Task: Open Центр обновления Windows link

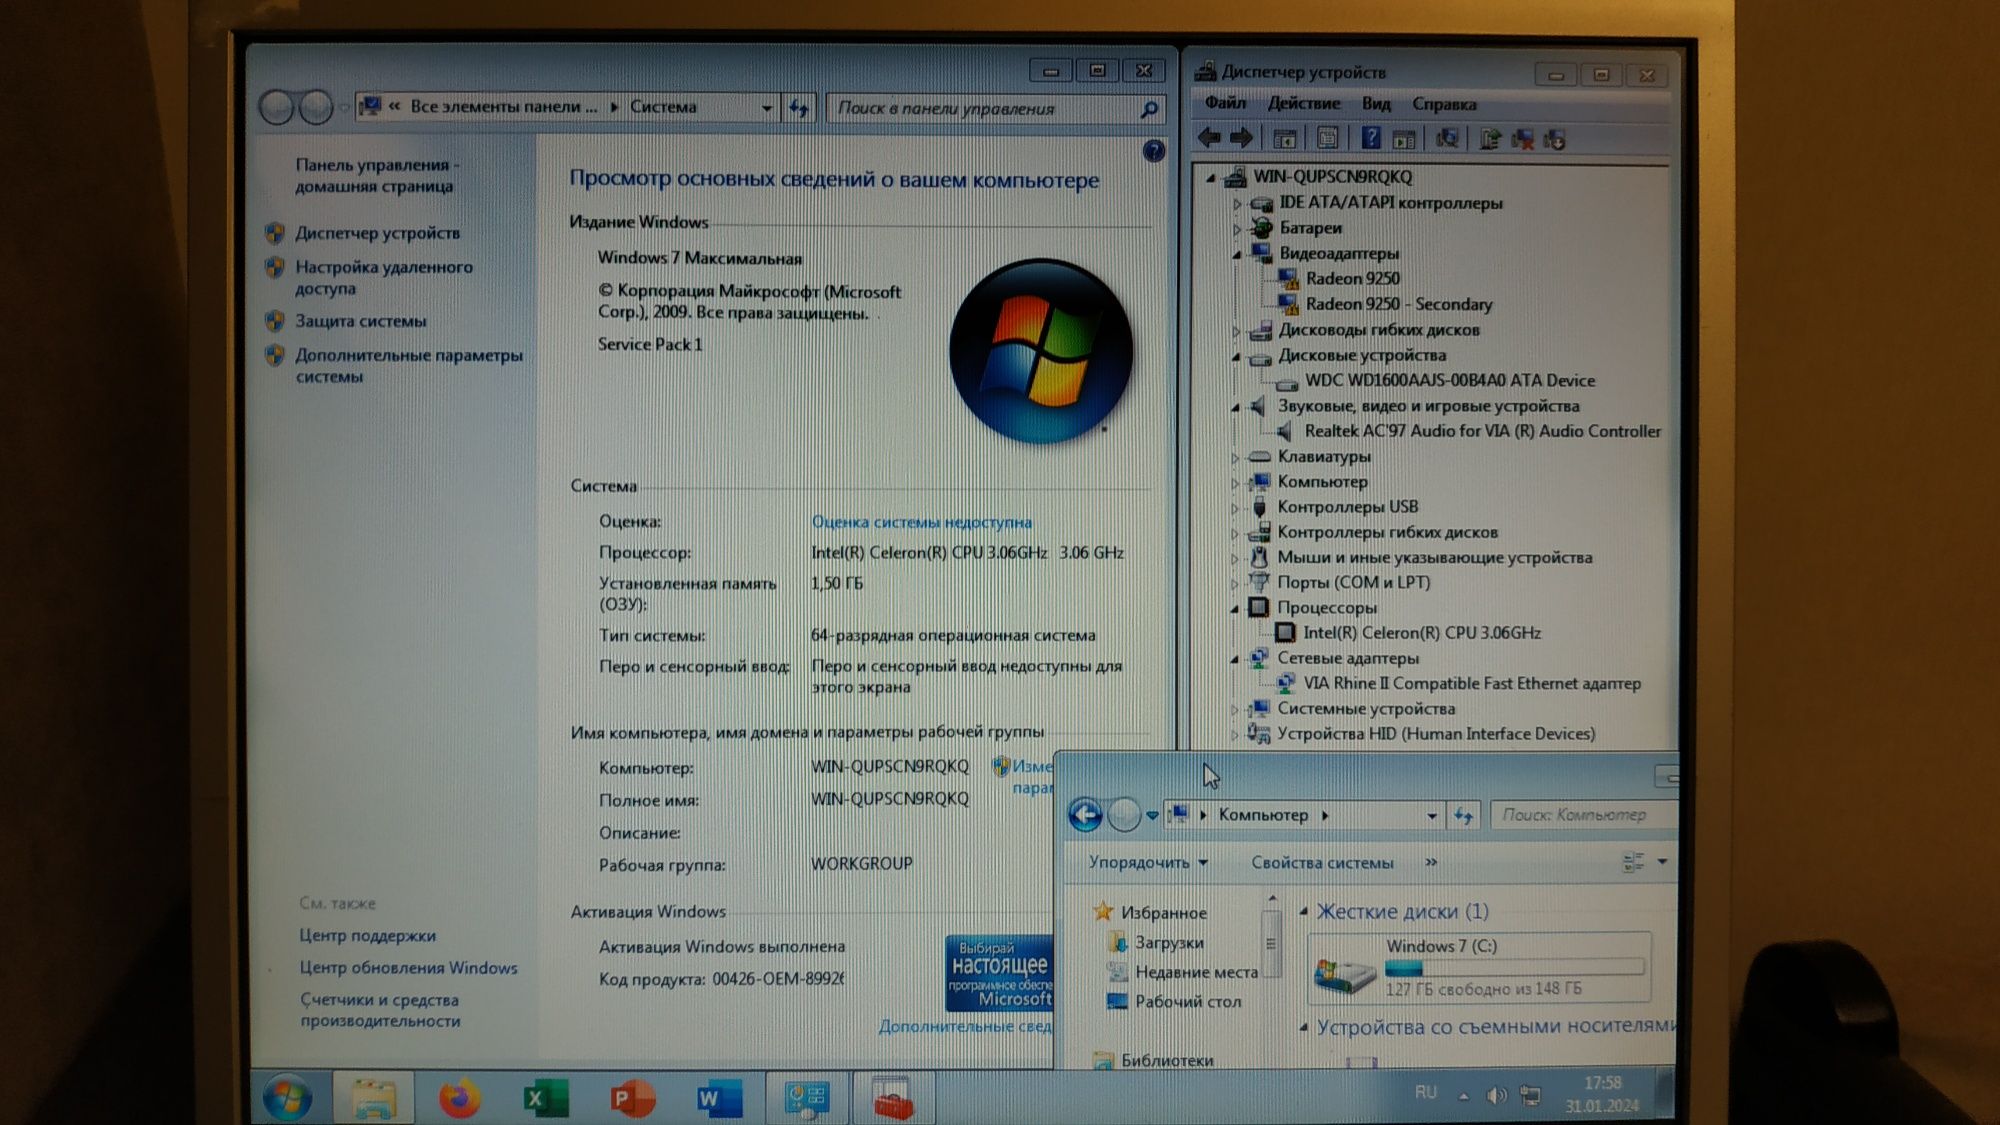Action: point(408,968)
